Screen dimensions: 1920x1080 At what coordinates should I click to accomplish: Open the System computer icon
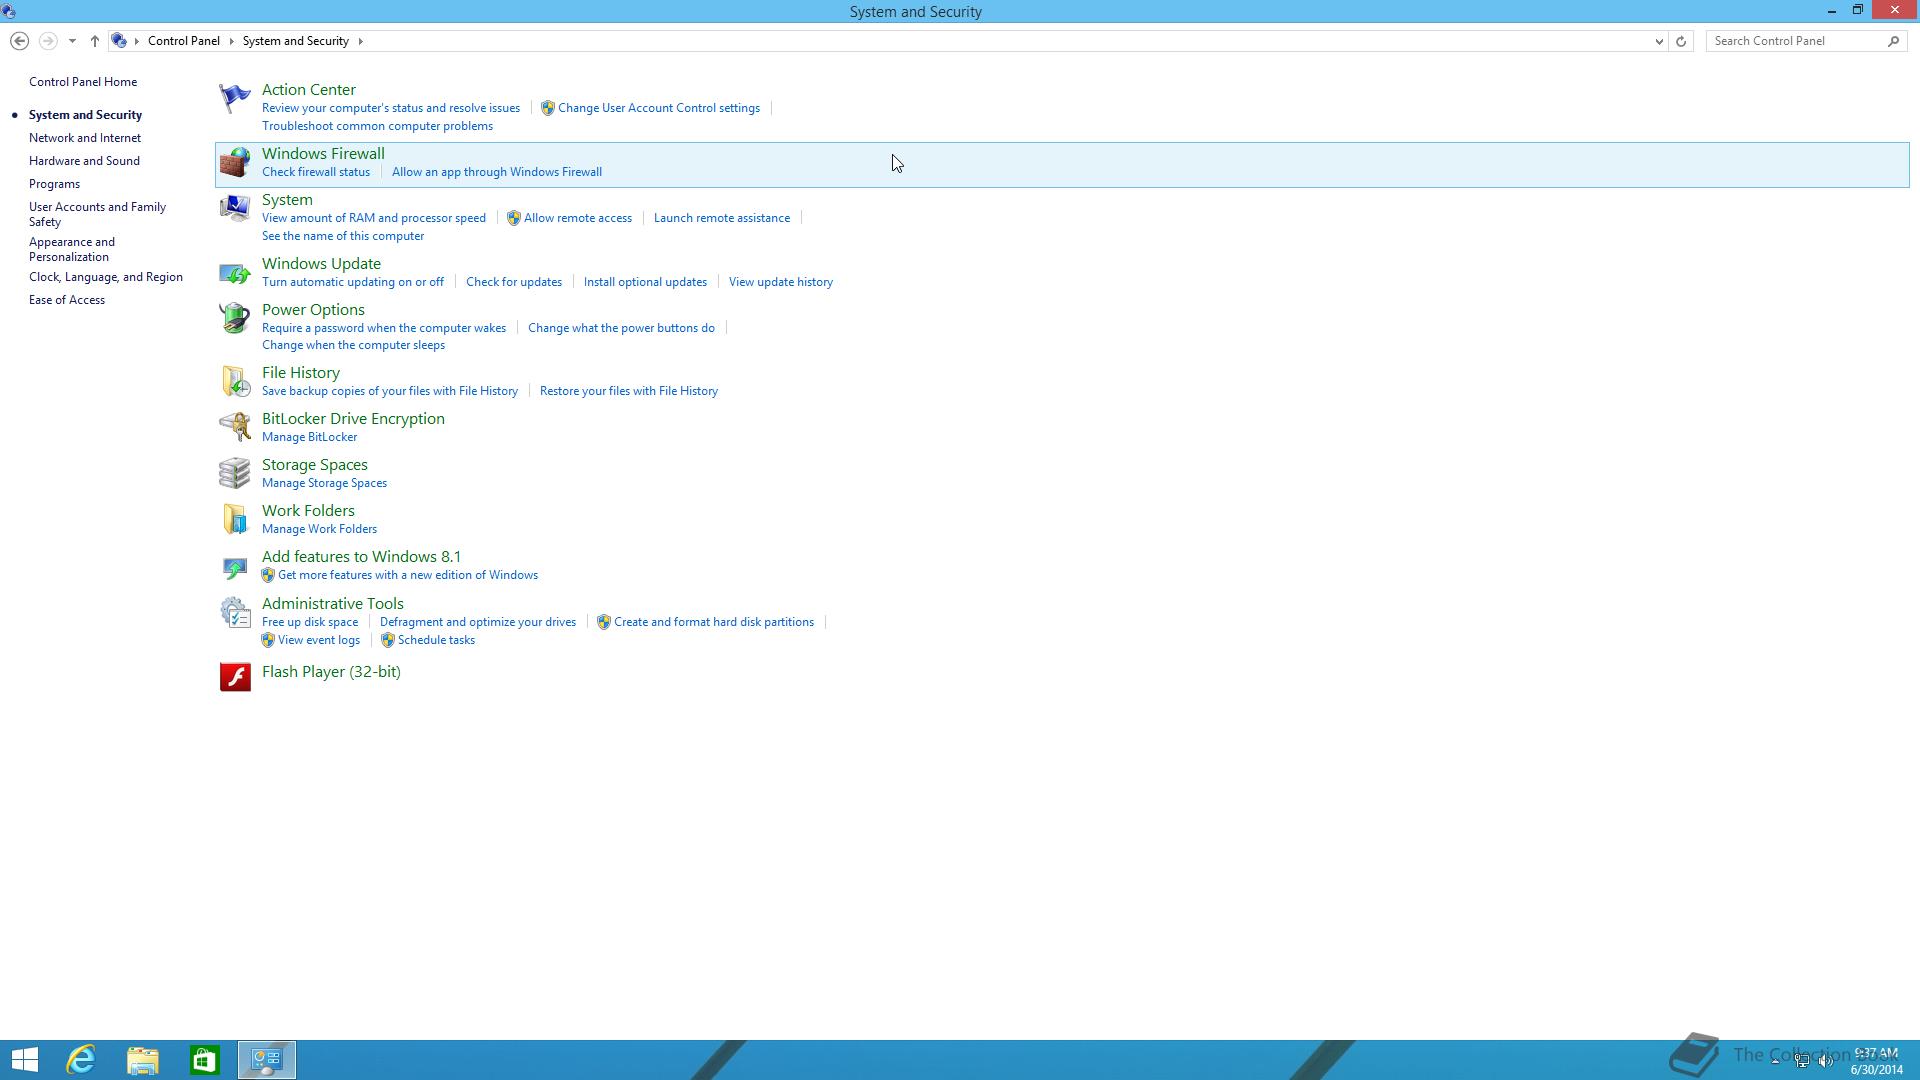[x=235, y=208]
